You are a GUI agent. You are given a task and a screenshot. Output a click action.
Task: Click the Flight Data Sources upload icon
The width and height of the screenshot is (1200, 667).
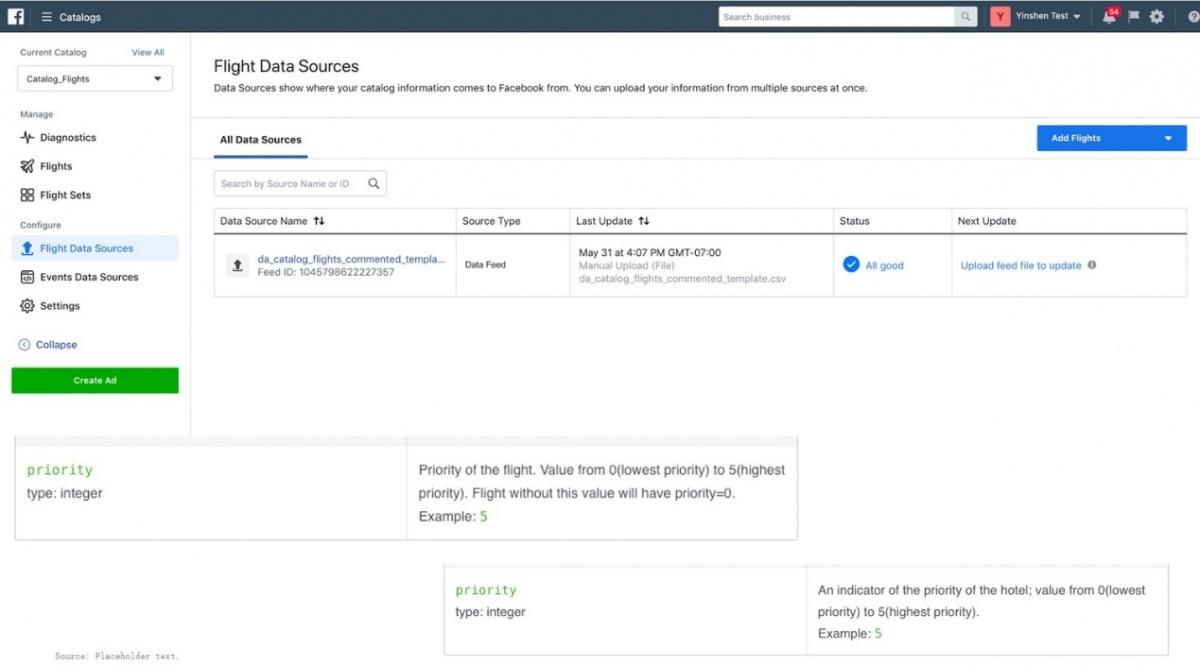click(x=27, y=249)
